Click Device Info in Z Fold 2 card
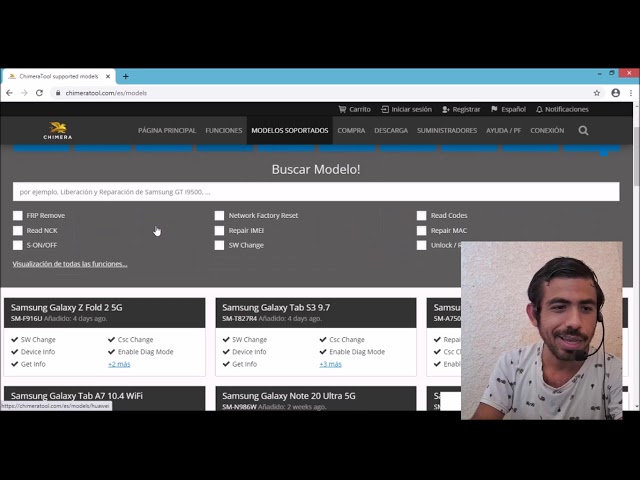 tap(38, 352)
